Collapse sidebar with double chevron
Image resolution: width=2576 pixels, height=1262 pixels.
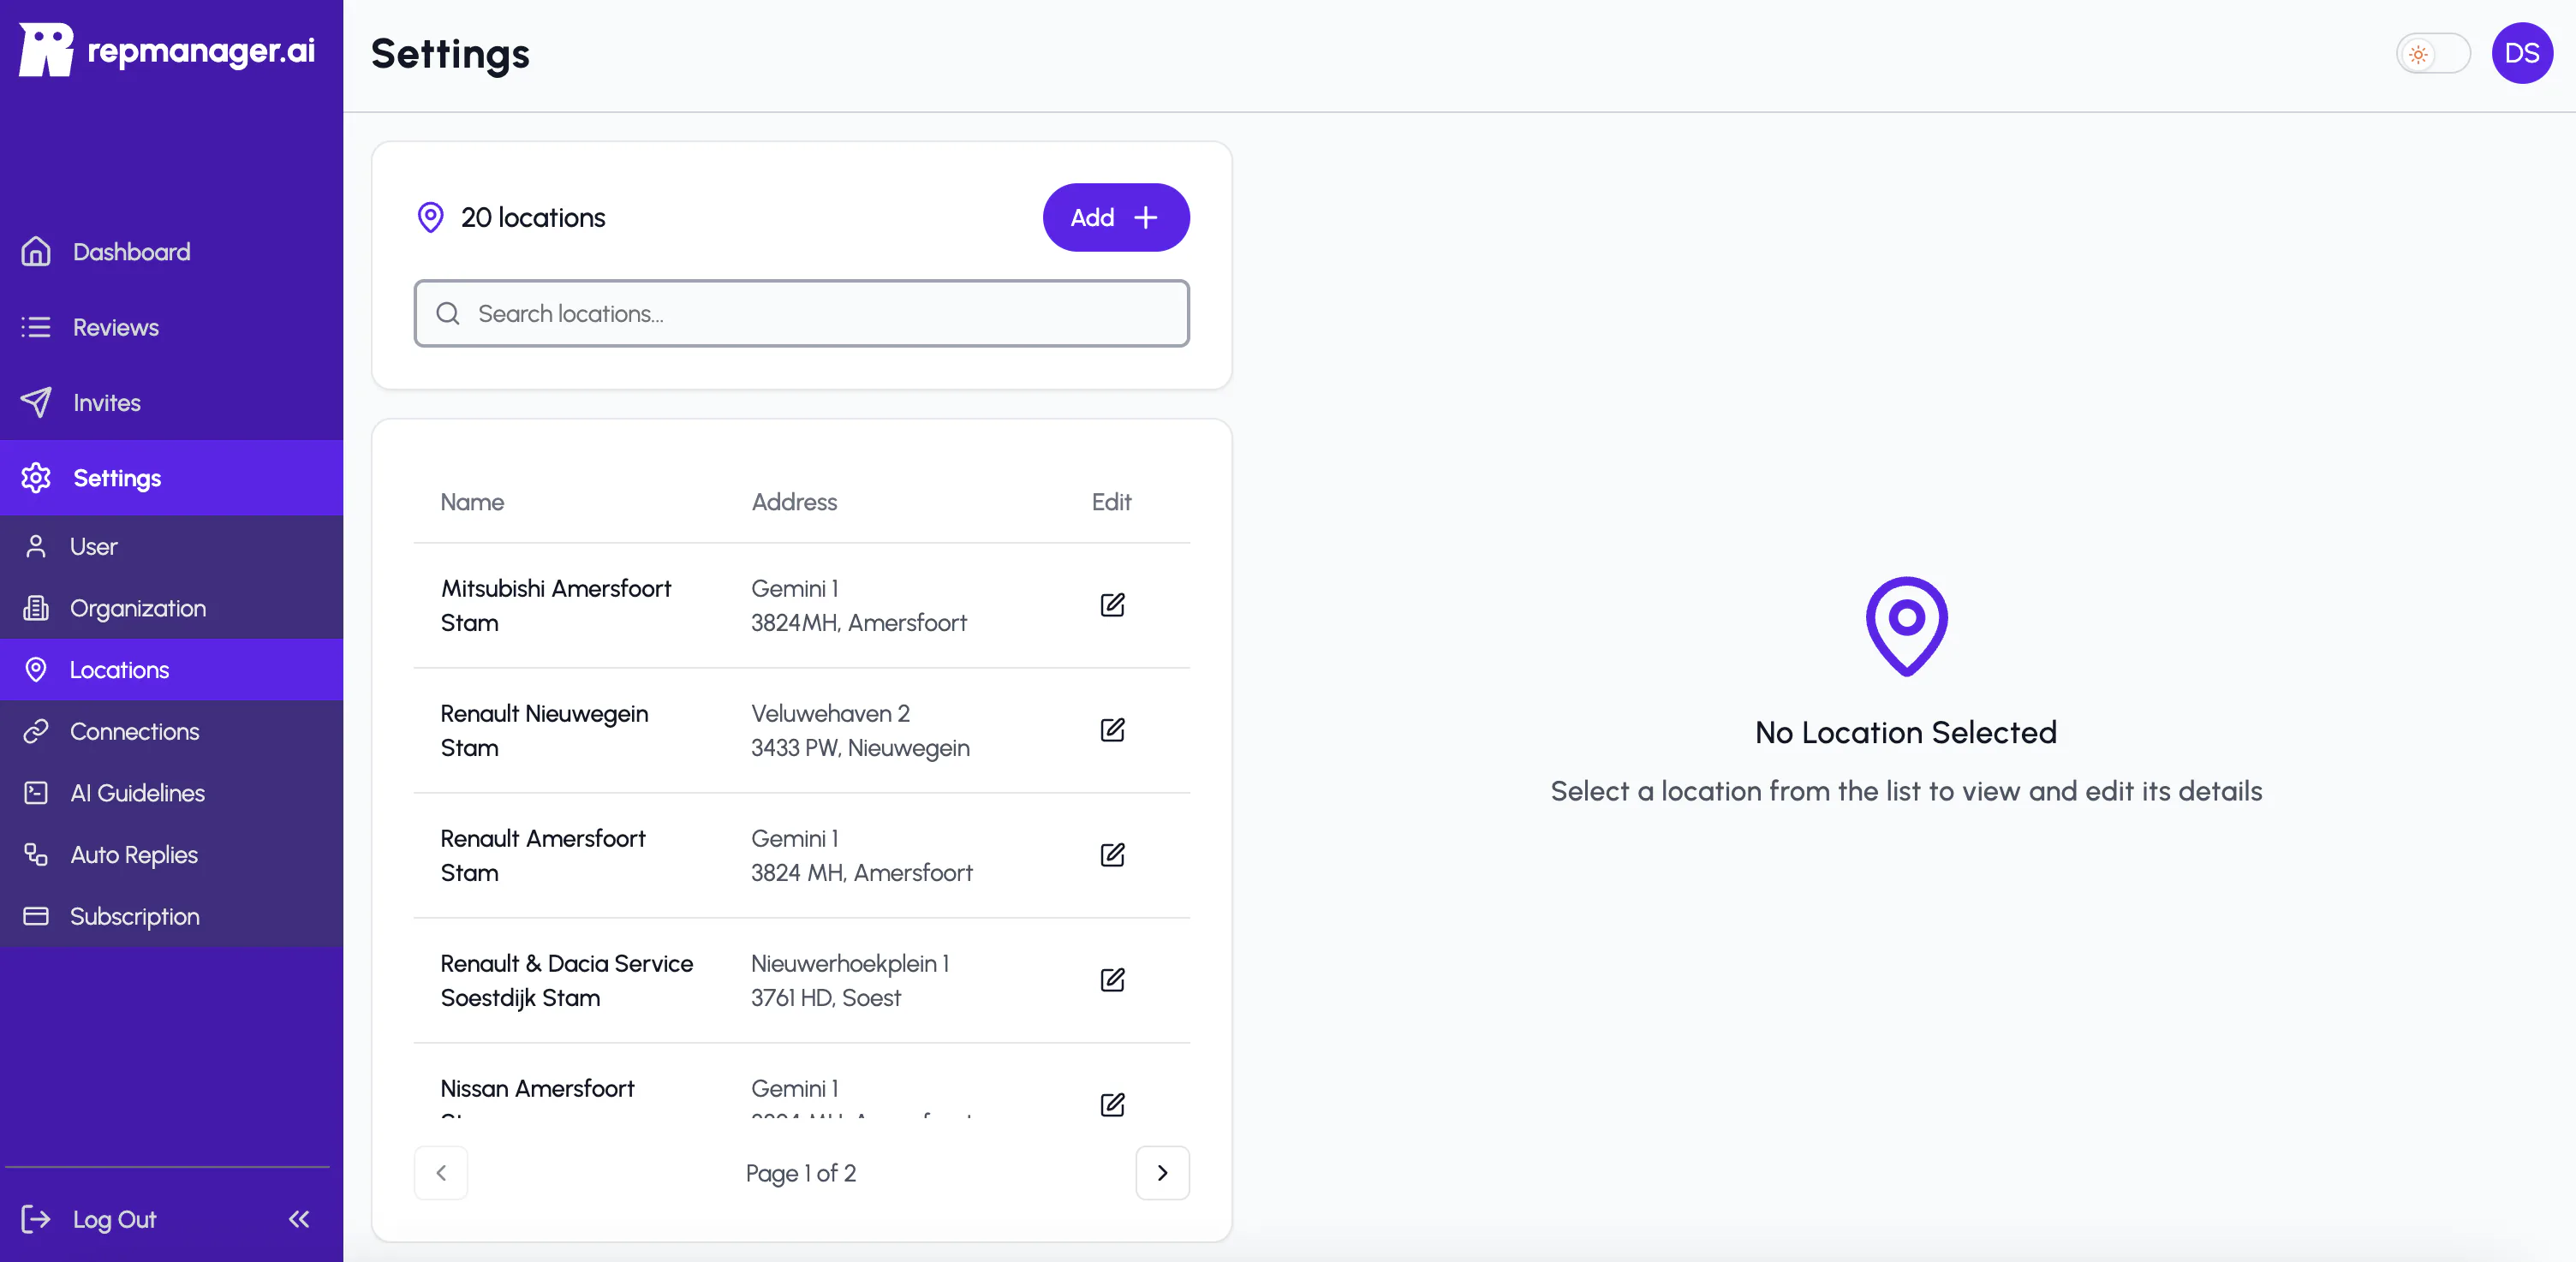[299, 1219]
